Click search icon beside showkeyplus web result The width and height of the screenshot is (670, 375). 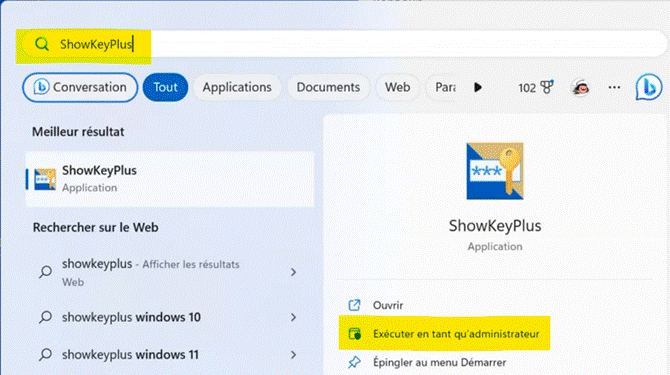45,272
